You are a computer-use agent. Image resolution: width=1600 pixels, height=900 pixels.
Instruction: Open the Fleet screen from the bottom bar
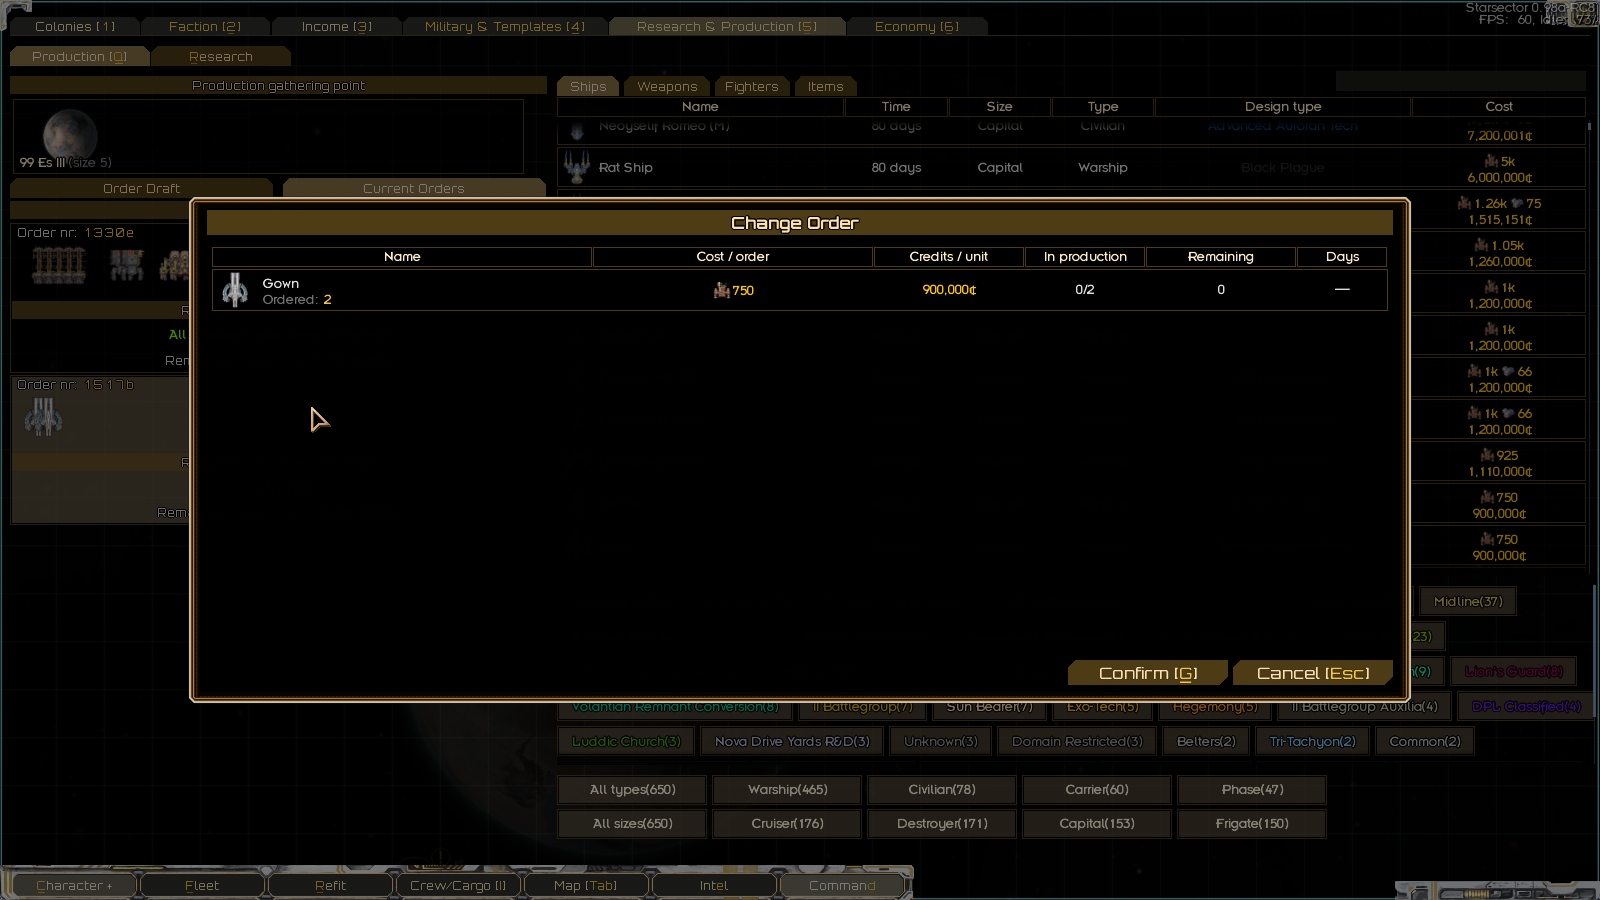(x=202, y=886)
